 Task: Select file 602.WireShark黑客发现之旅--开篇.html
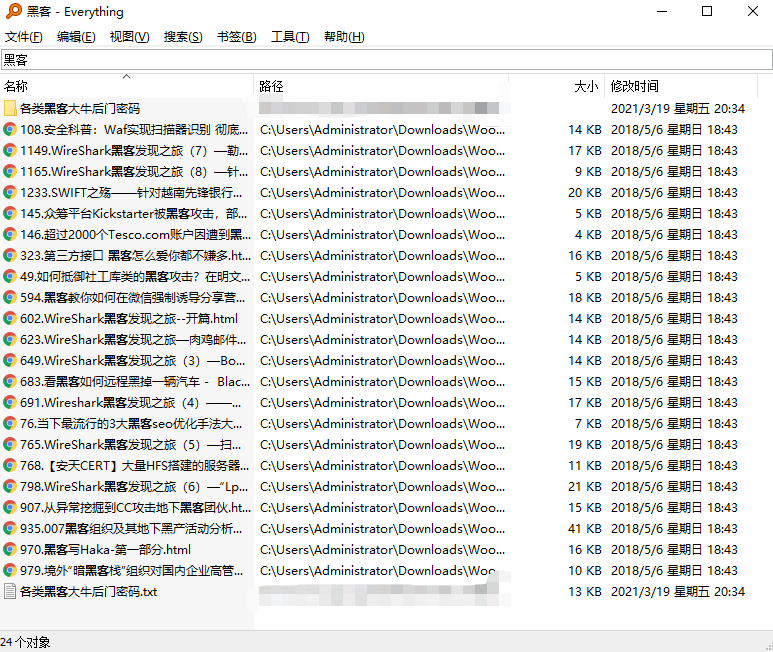tap(129, 319)
